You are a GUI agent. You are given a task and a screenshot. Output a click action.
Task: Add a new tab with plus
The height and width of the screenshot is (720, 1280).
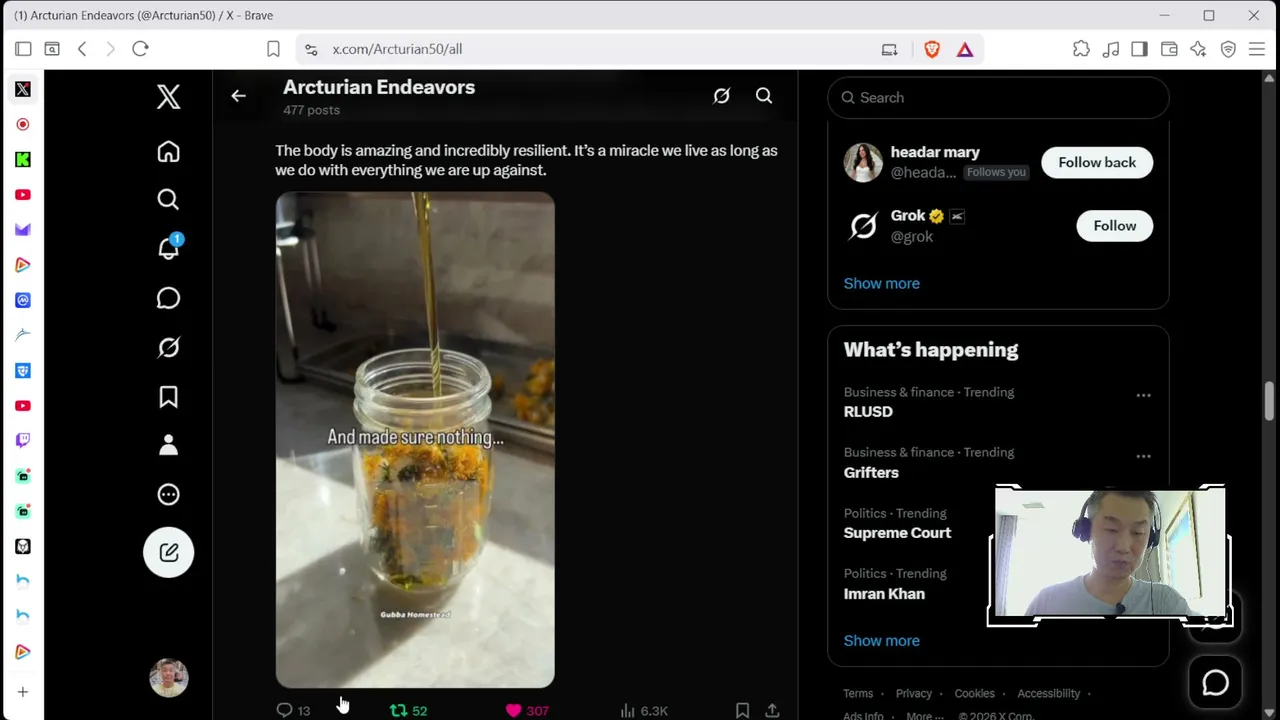coord(23,692)
